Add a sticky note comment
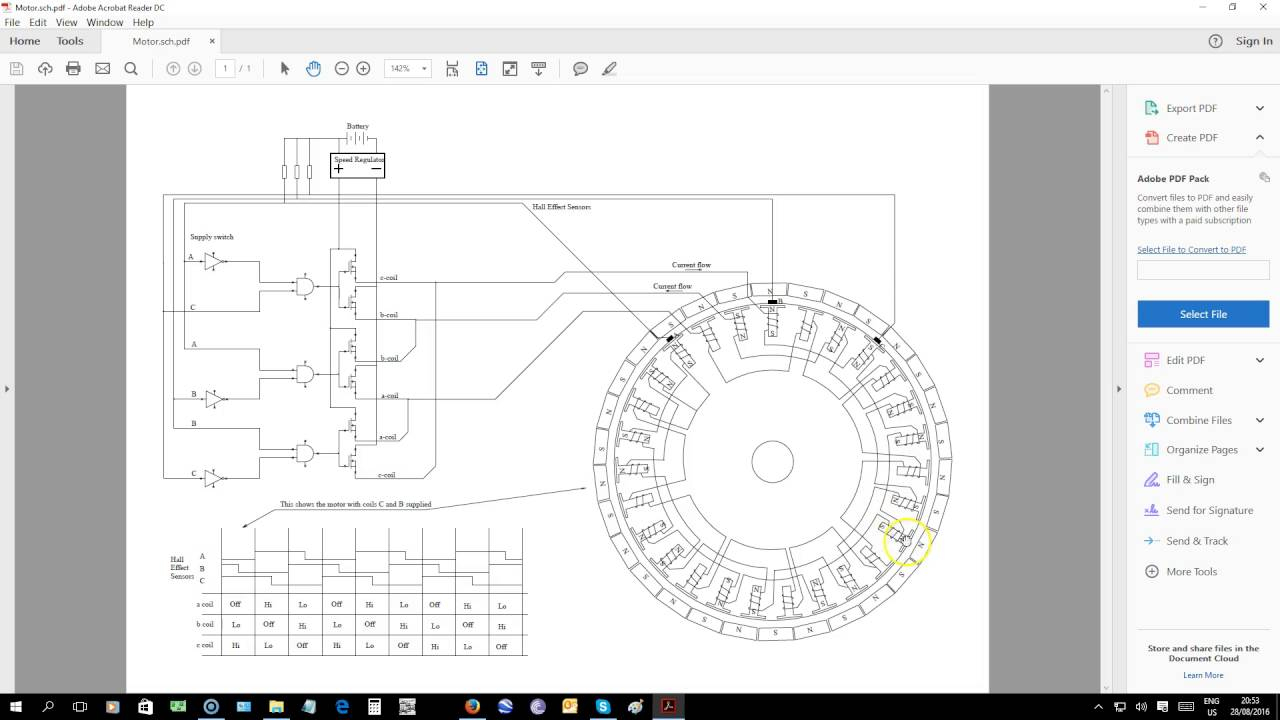 coord(580,68)
